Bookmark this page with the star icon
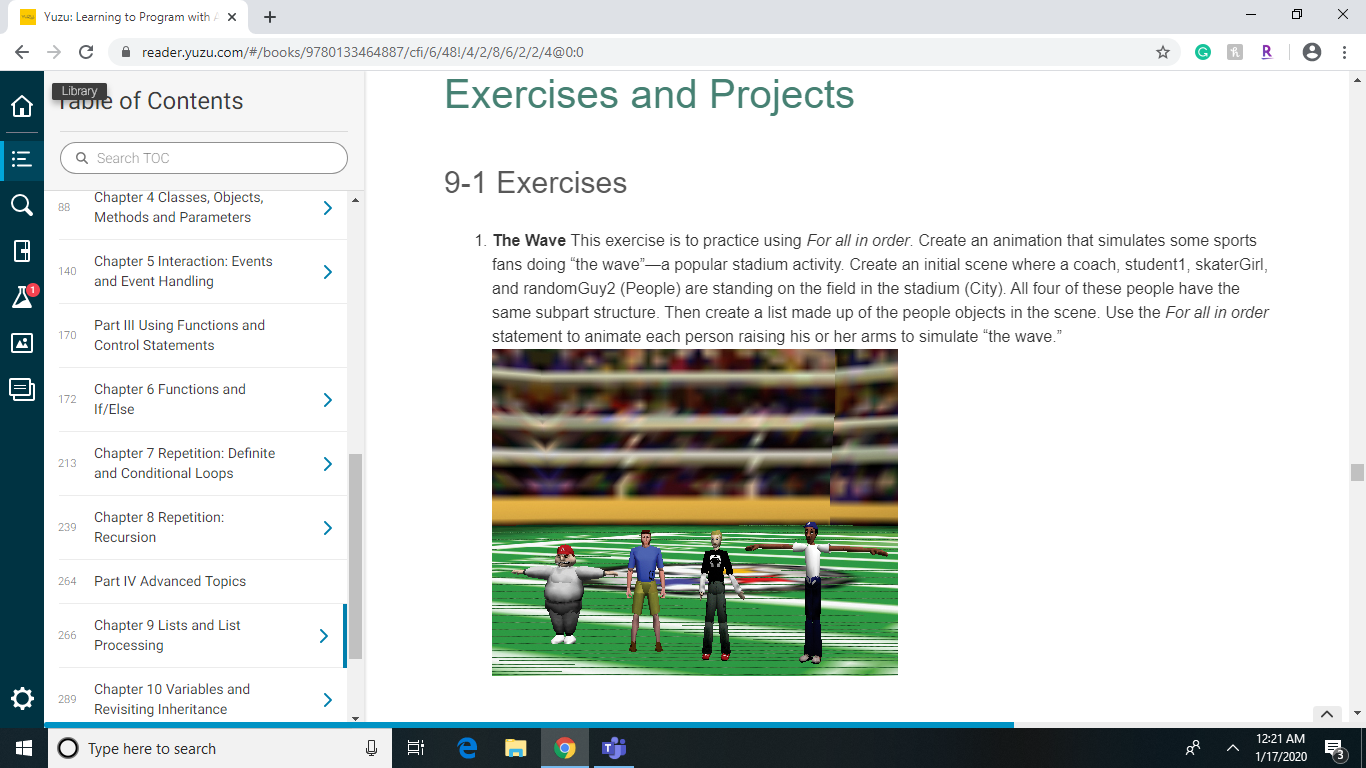Viewport: 1366px width, 768px height. (x=1163, y=50)
